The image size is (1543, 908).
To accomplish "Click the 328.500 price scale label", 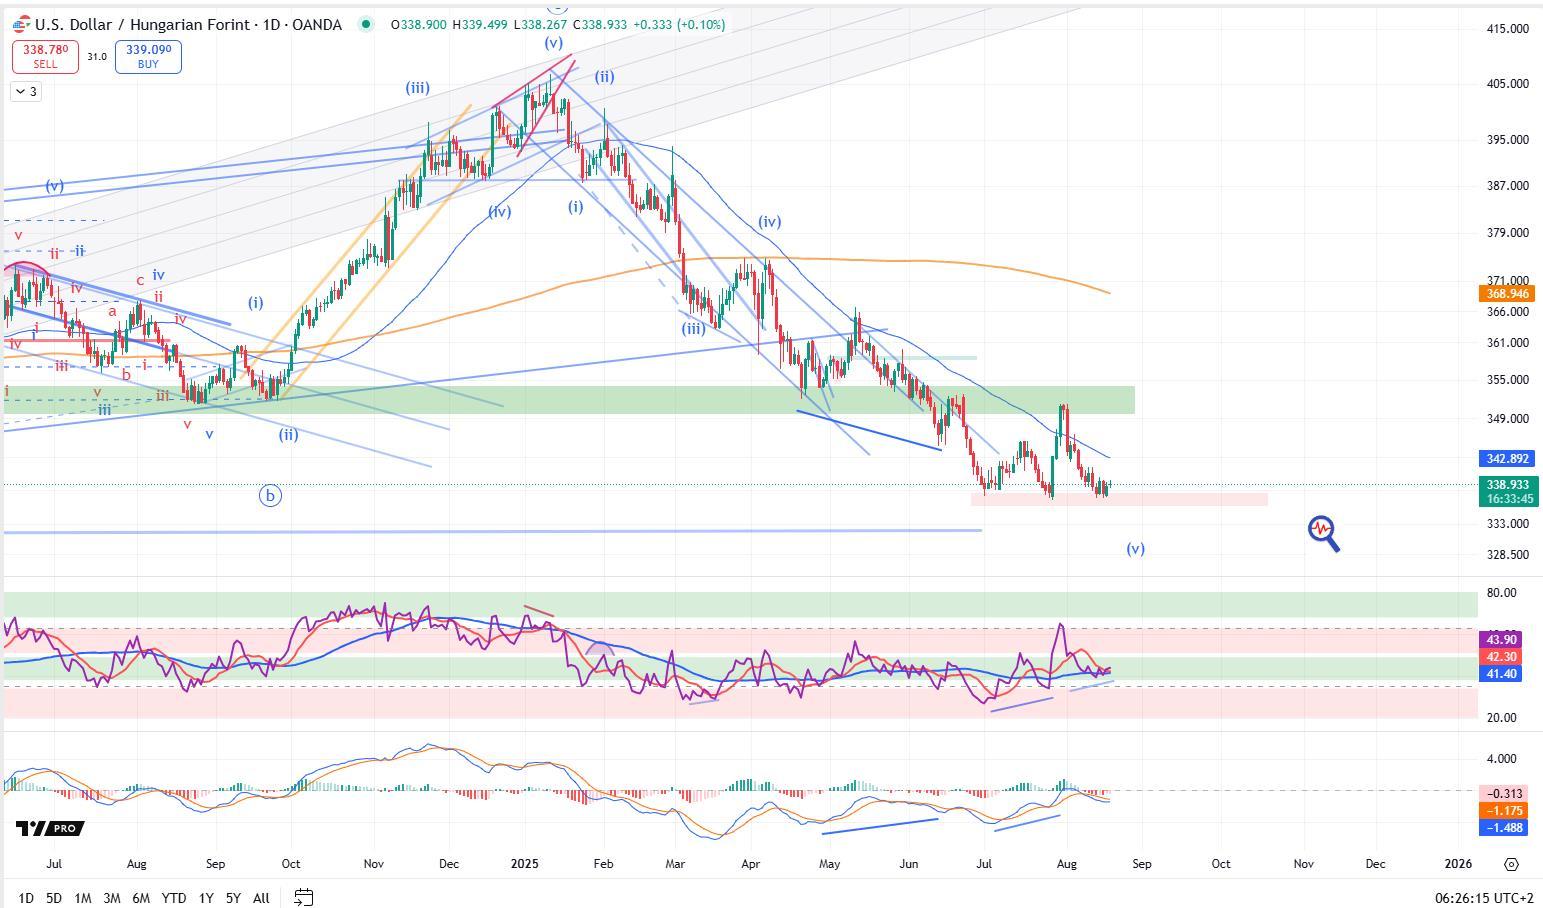I will pyautogui.click(x=1507, y=555).
